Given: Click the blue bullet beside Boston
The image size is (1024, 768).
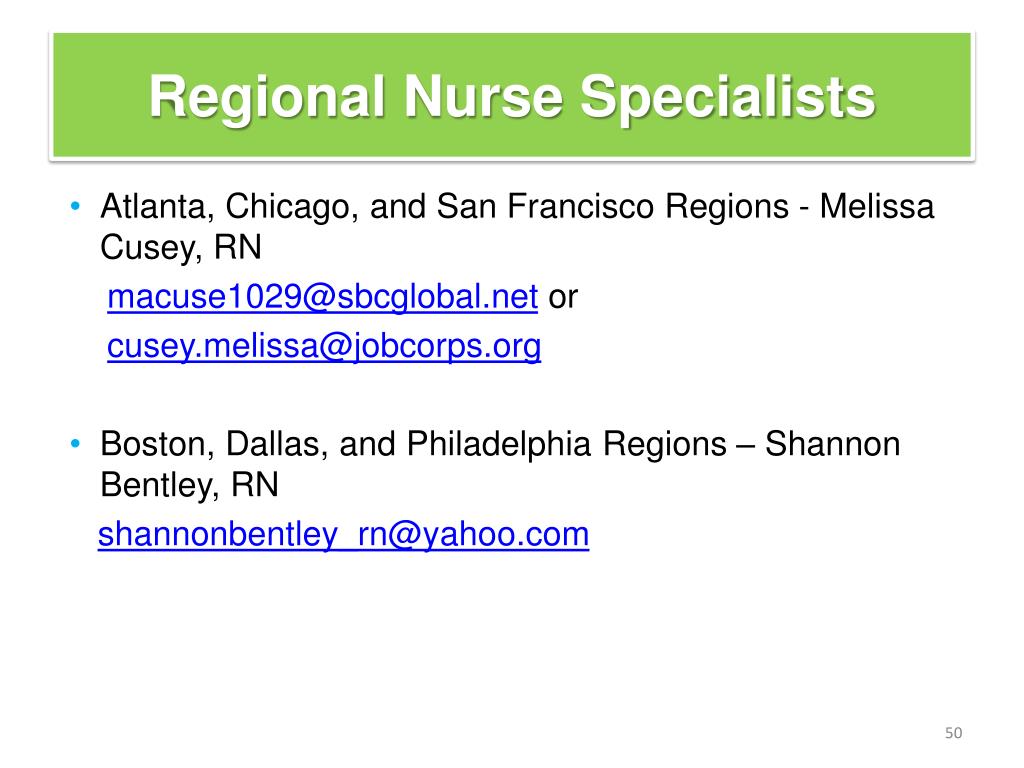Looking at the screenshot, I should (x=75, y=444).
